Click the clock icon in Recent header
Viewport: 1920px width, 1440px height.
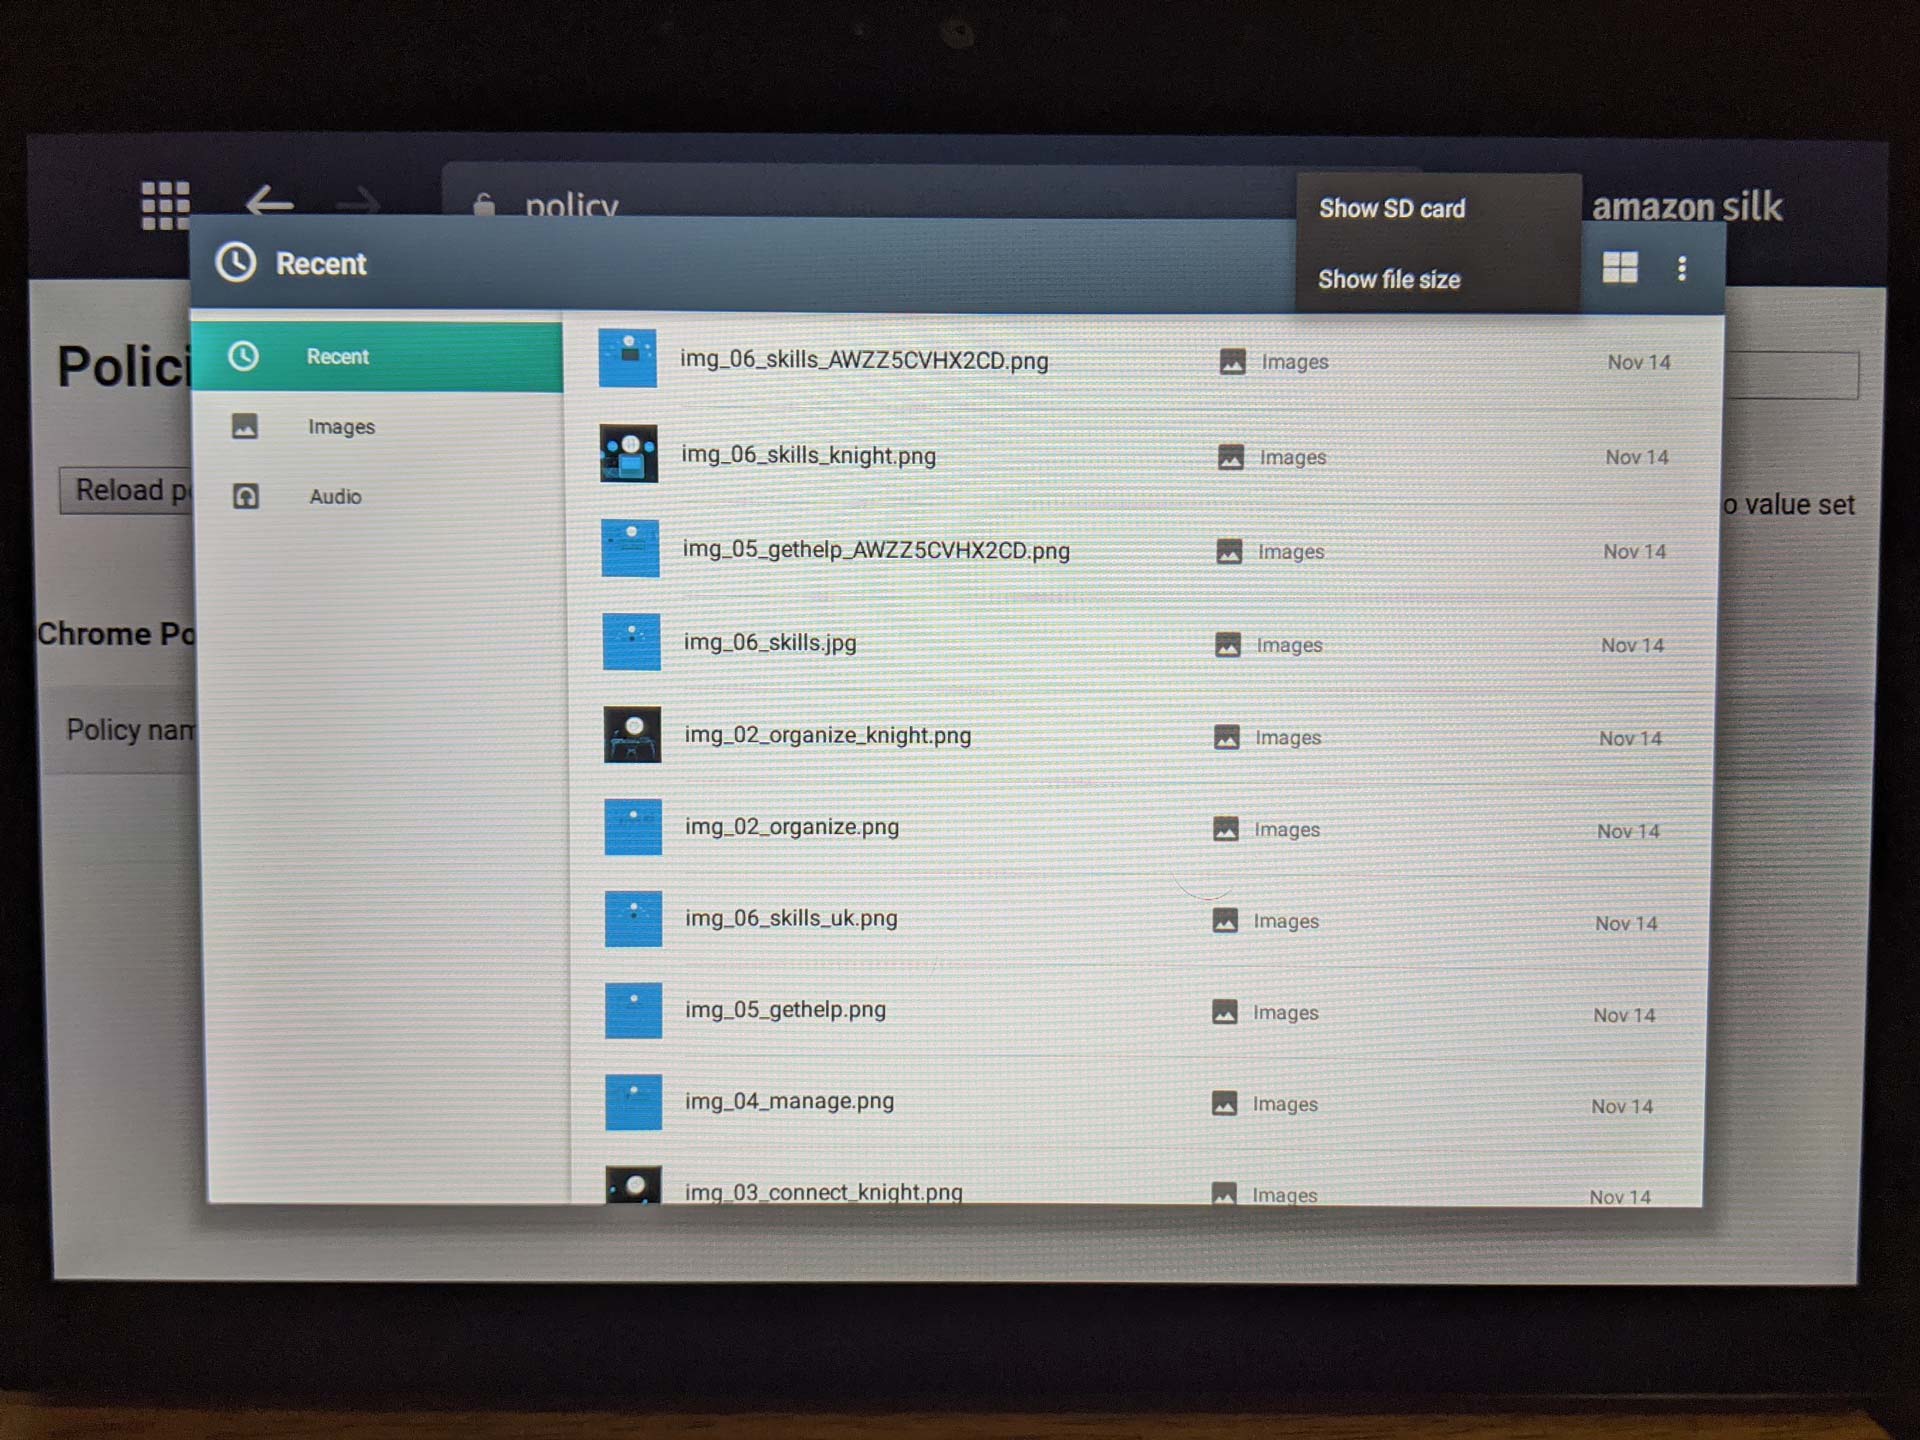[x=236, y=263]
